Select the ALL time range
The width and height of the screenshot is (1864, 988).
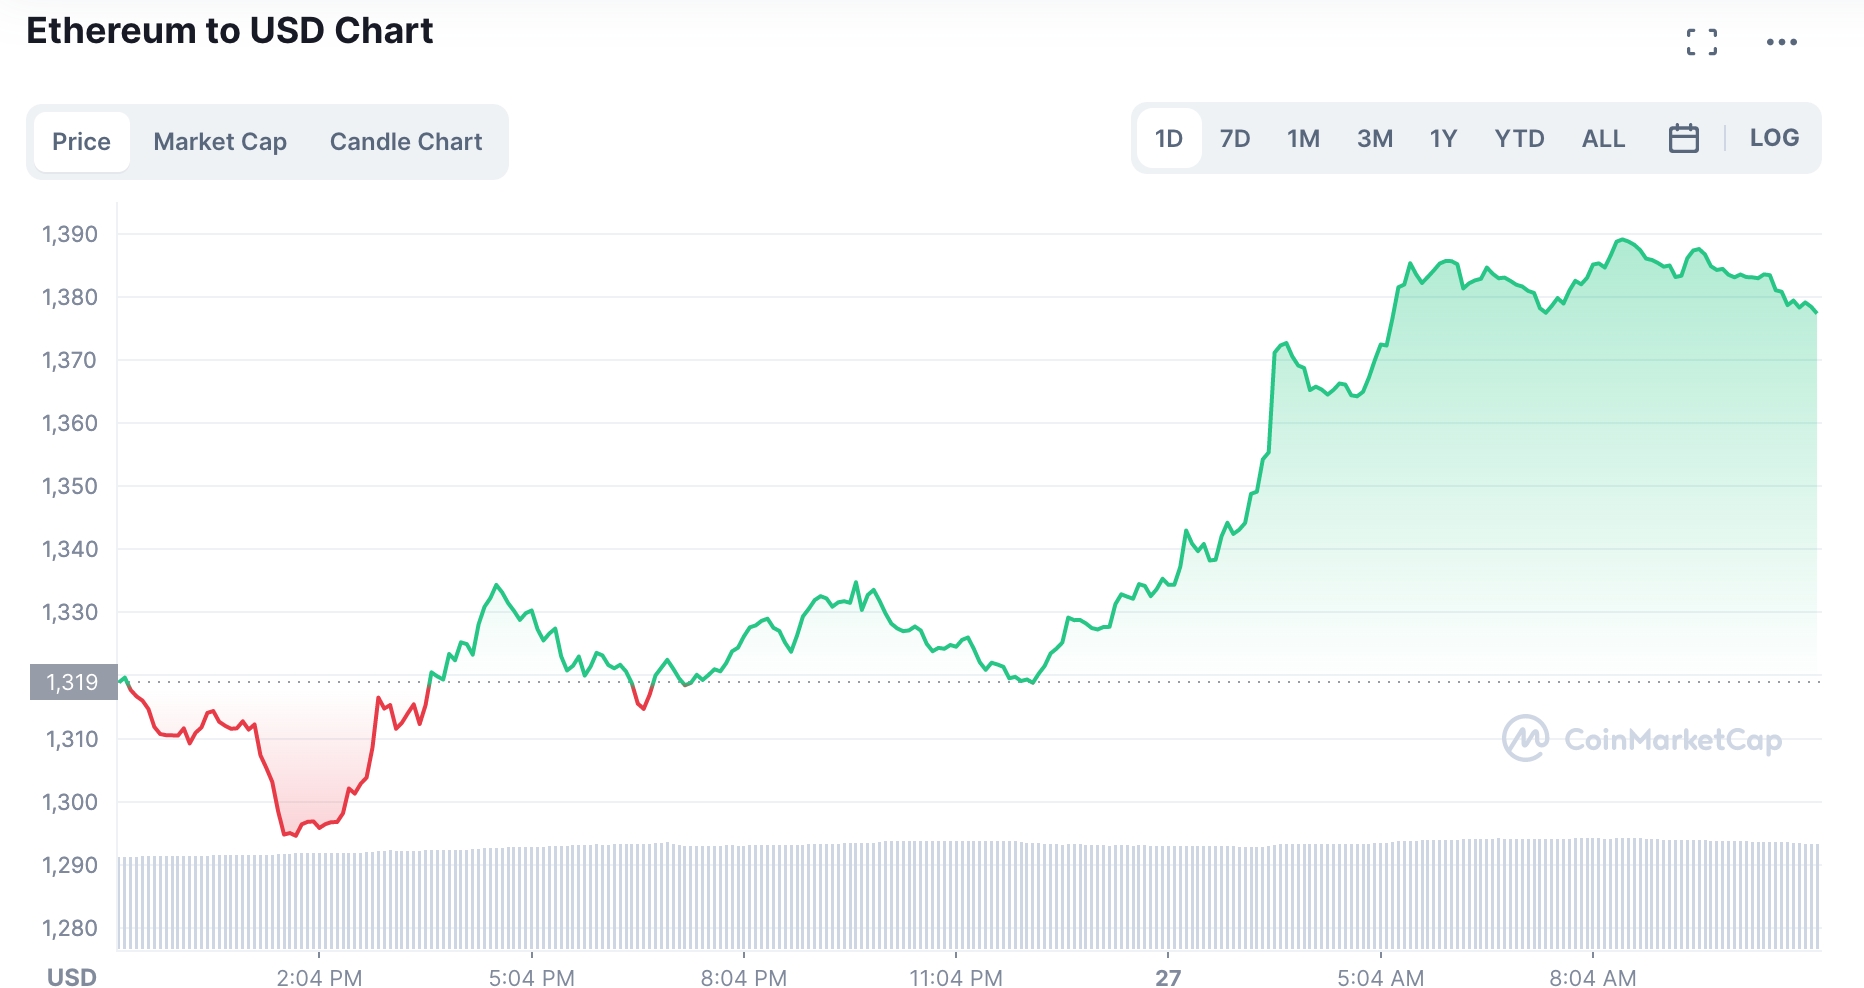point(1603,138)
